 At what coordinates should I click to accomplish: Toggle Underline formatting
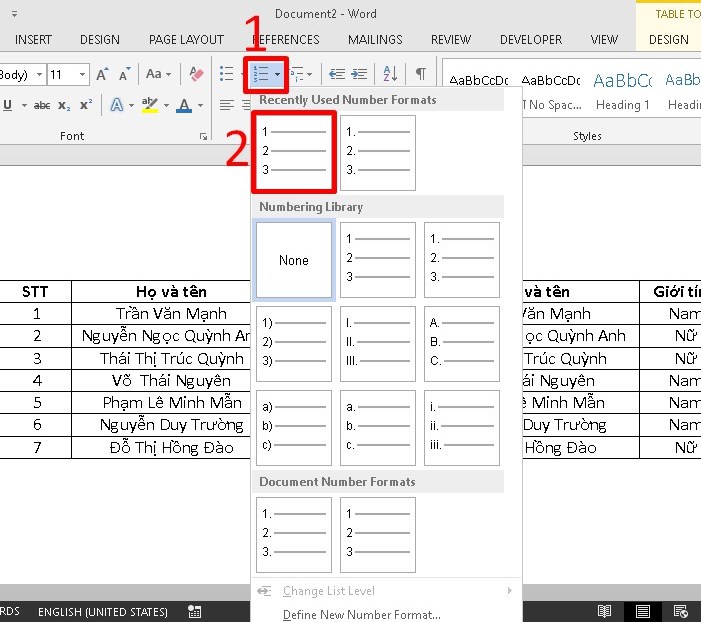pos(8,105)
